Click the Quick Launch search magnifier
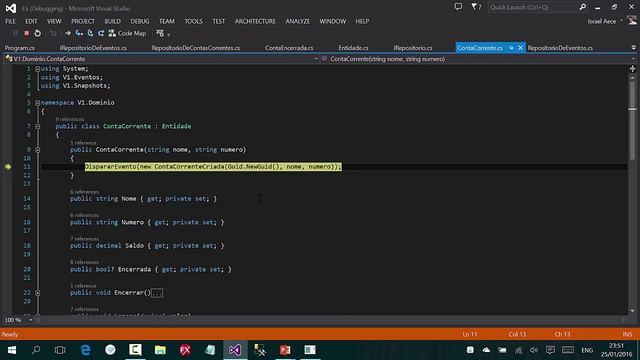Image resolution: width=640 pixels, height=360 pixels. pyautogui.click(x=582, y=7)
